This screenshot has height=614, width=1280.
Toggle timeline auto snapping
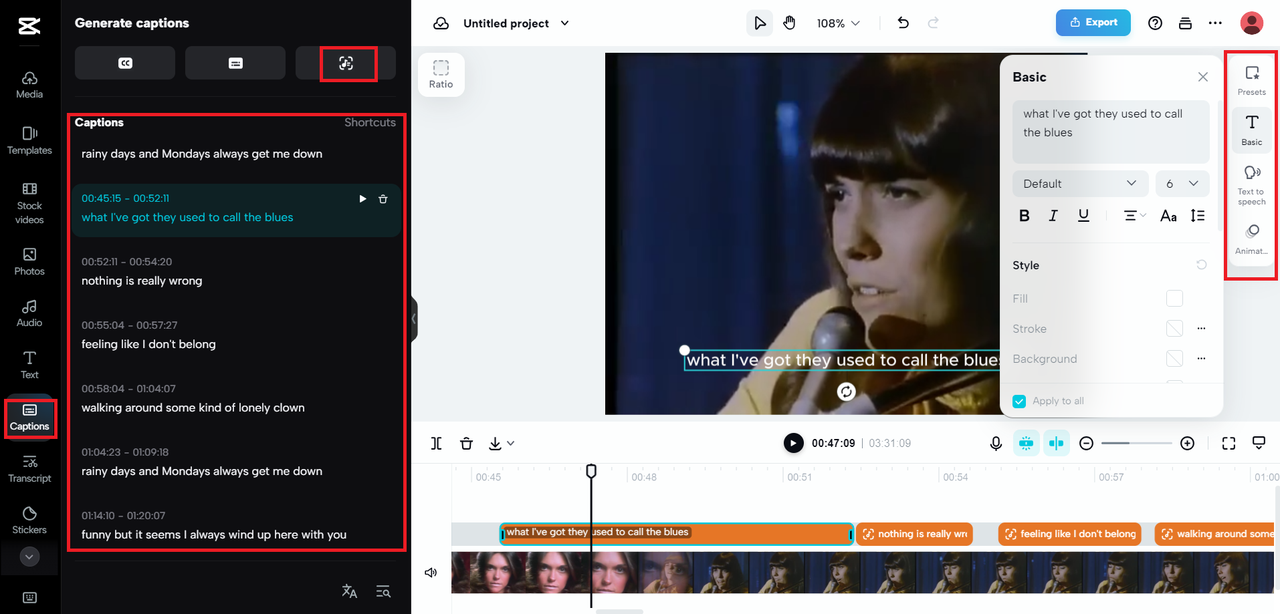click(1027, 443)
